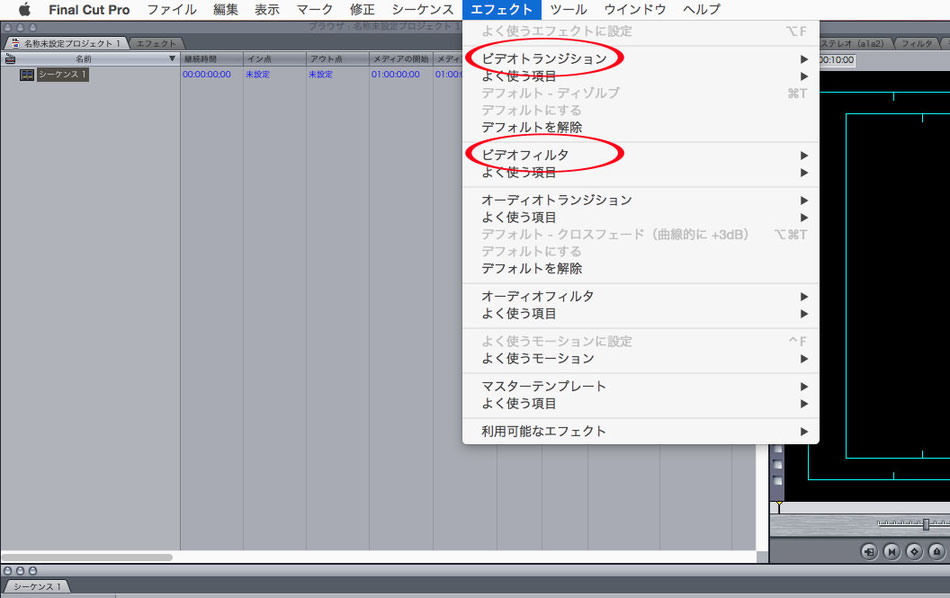The image size is (950, 598).
Task: Open the よく使うモーション submenu
Action: point(641,359)
